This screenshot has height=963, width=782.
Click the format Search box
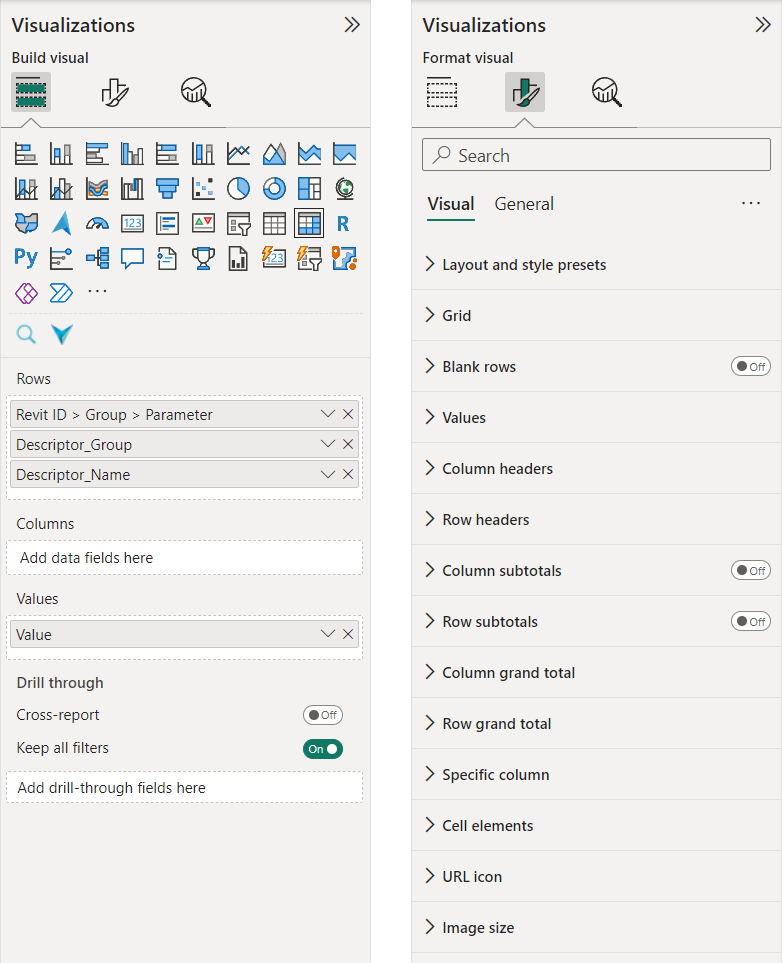point(596,155)
